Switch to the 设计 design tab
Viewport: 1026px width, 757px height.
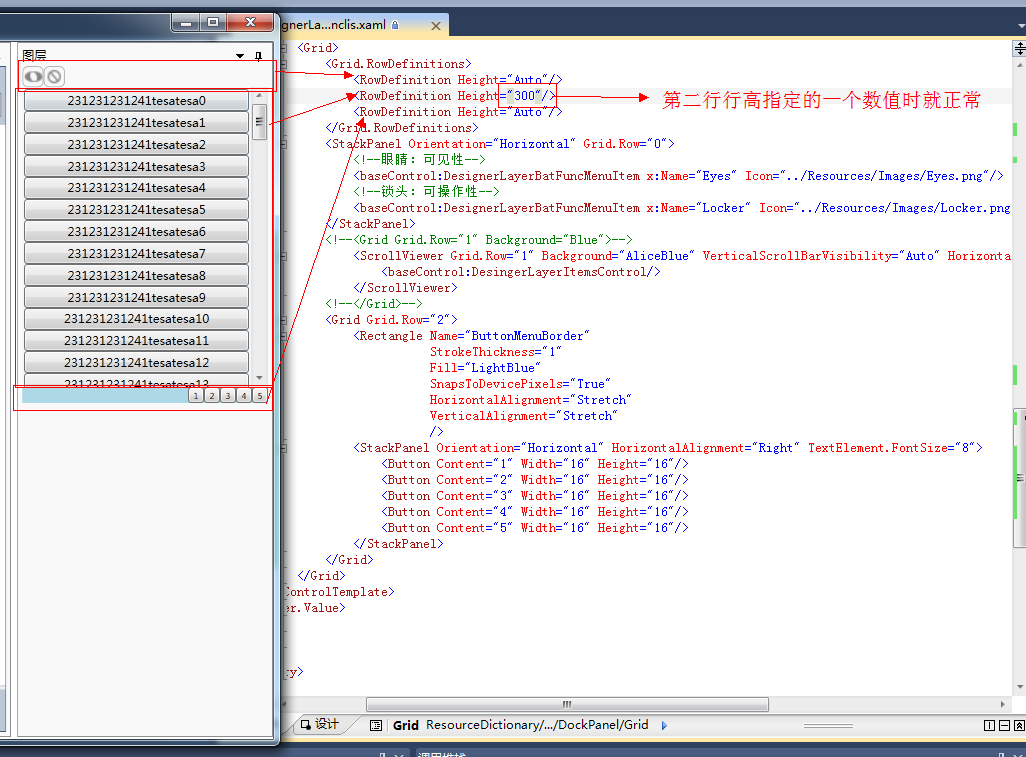click(x=326, y=724)
